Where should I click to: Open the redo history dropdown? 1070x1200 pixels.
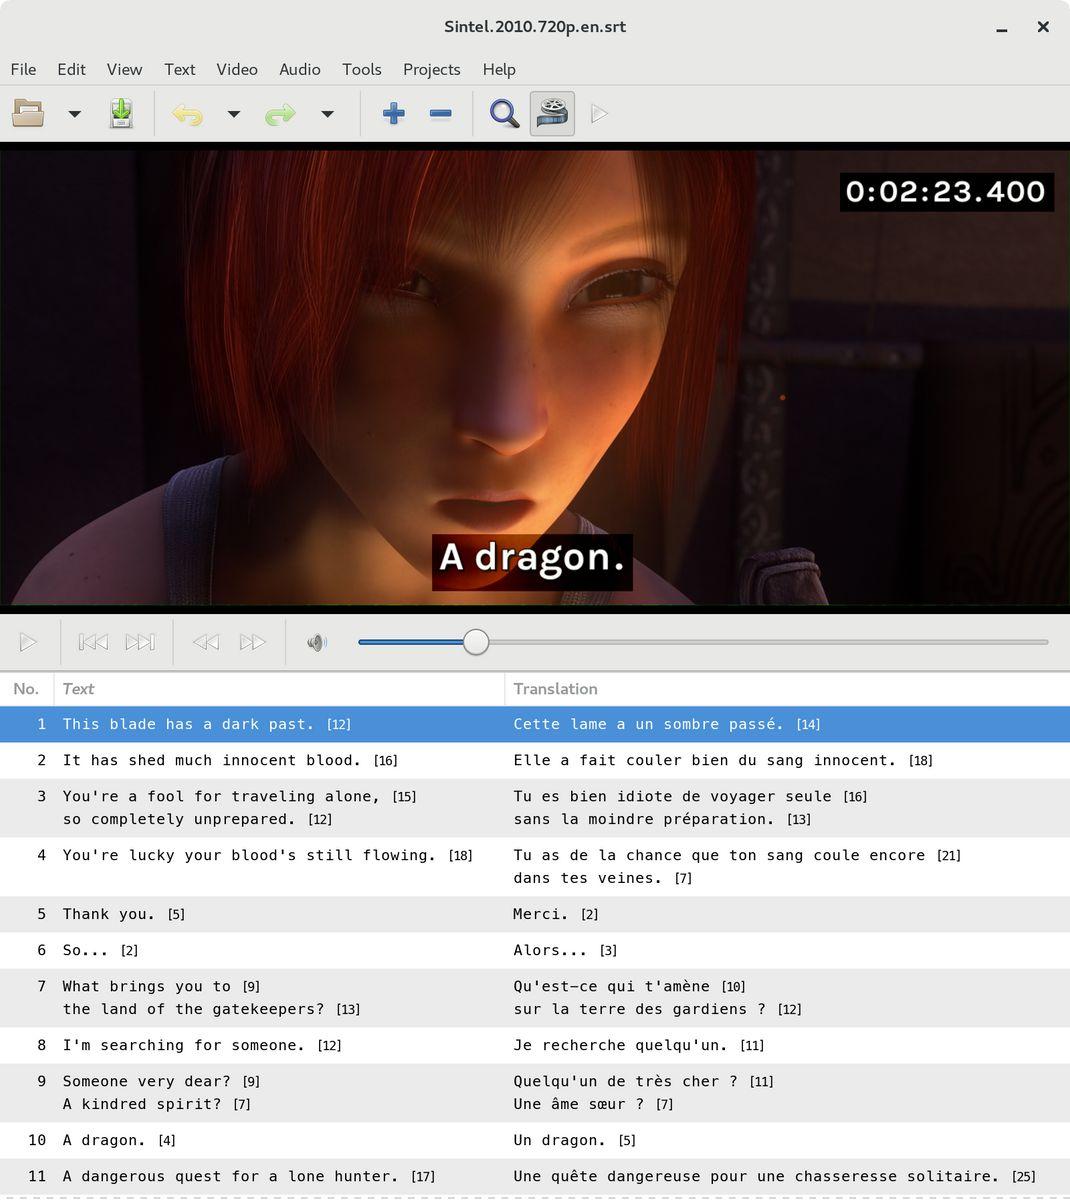pos(327,114)
